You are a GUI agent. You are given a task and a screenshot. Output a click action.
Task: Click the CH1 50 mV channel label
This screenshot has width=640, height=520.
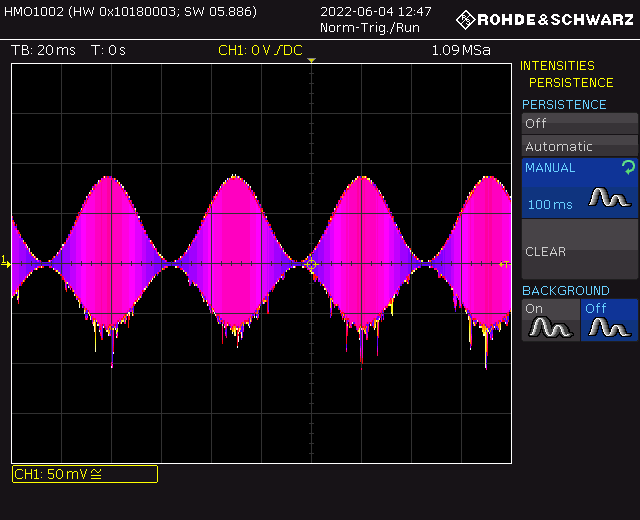[85, 474]
